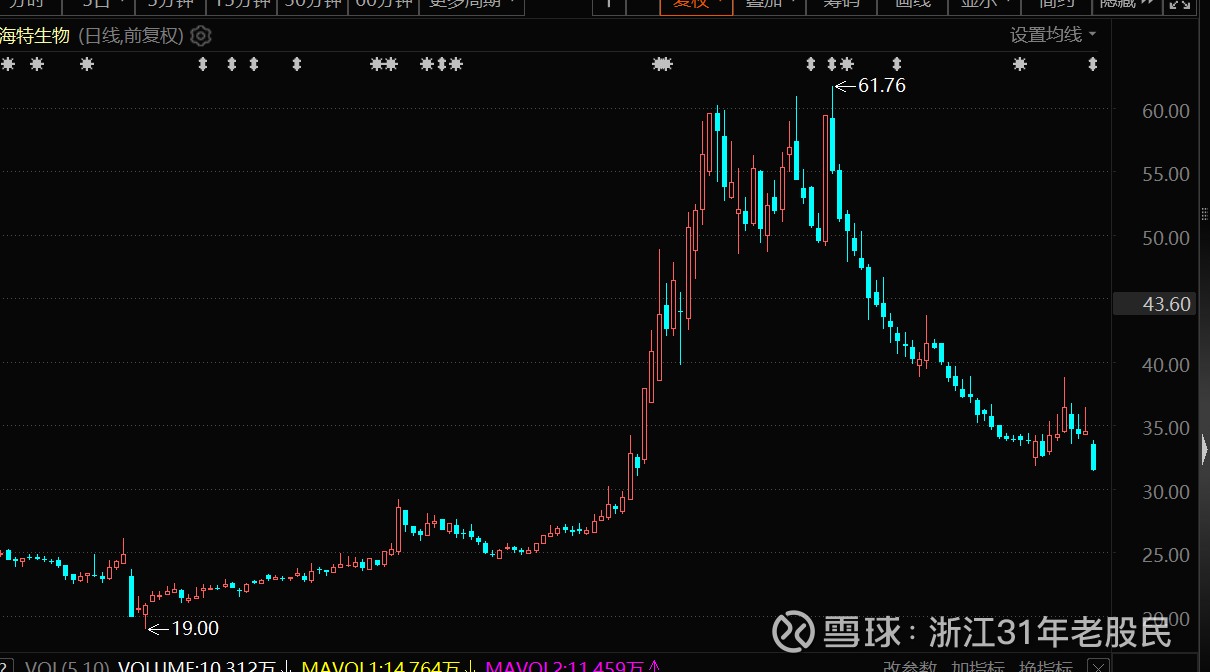
Task: Click the (日线,前复权) chart label
Action: pos(131,36)
